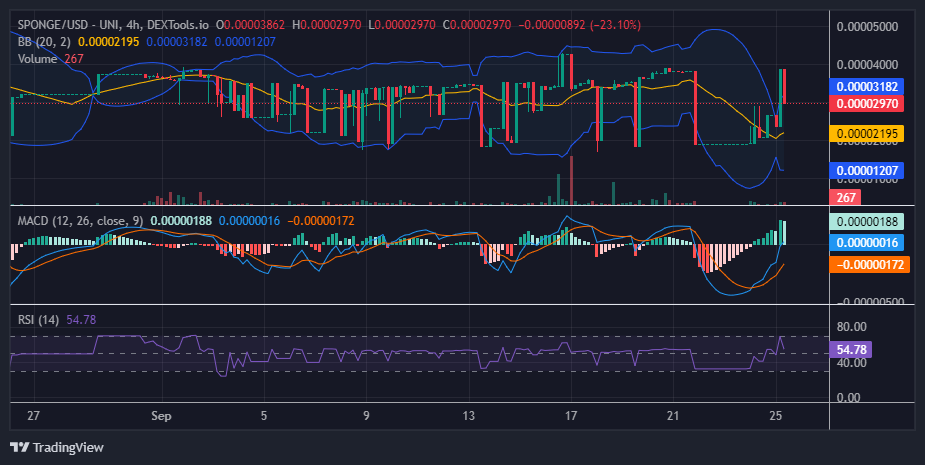This screenshot has height=465, width=925.
Task: Click the RSI value tag 54.78
Action: 851,349
